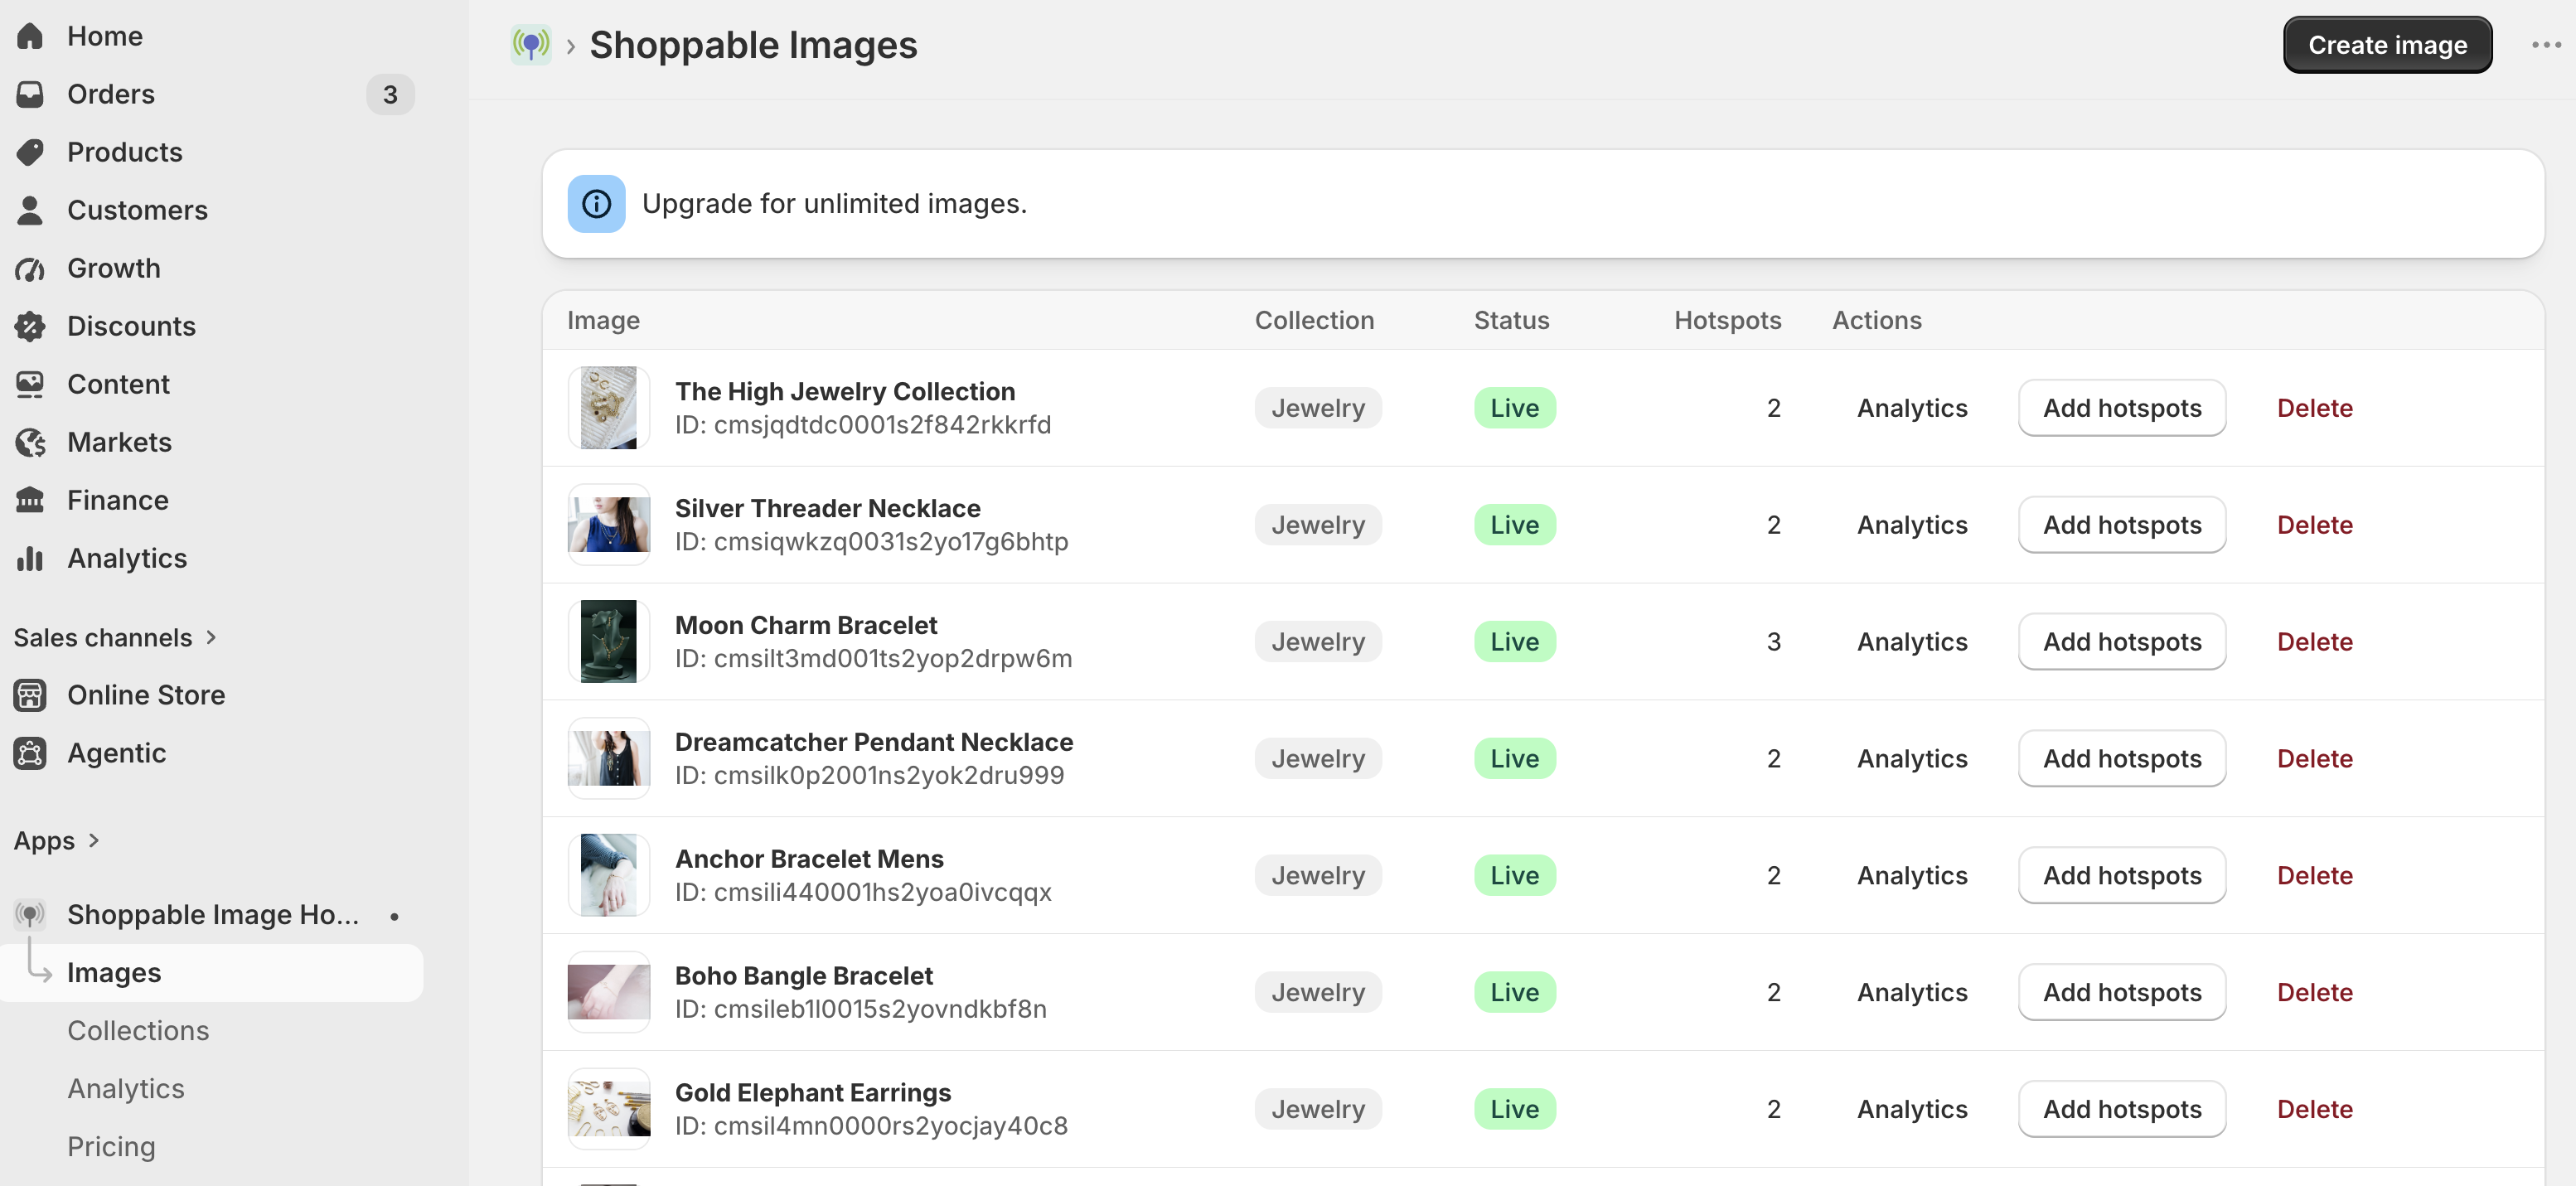Go to Collections under Shoppable Image app

138,1031
